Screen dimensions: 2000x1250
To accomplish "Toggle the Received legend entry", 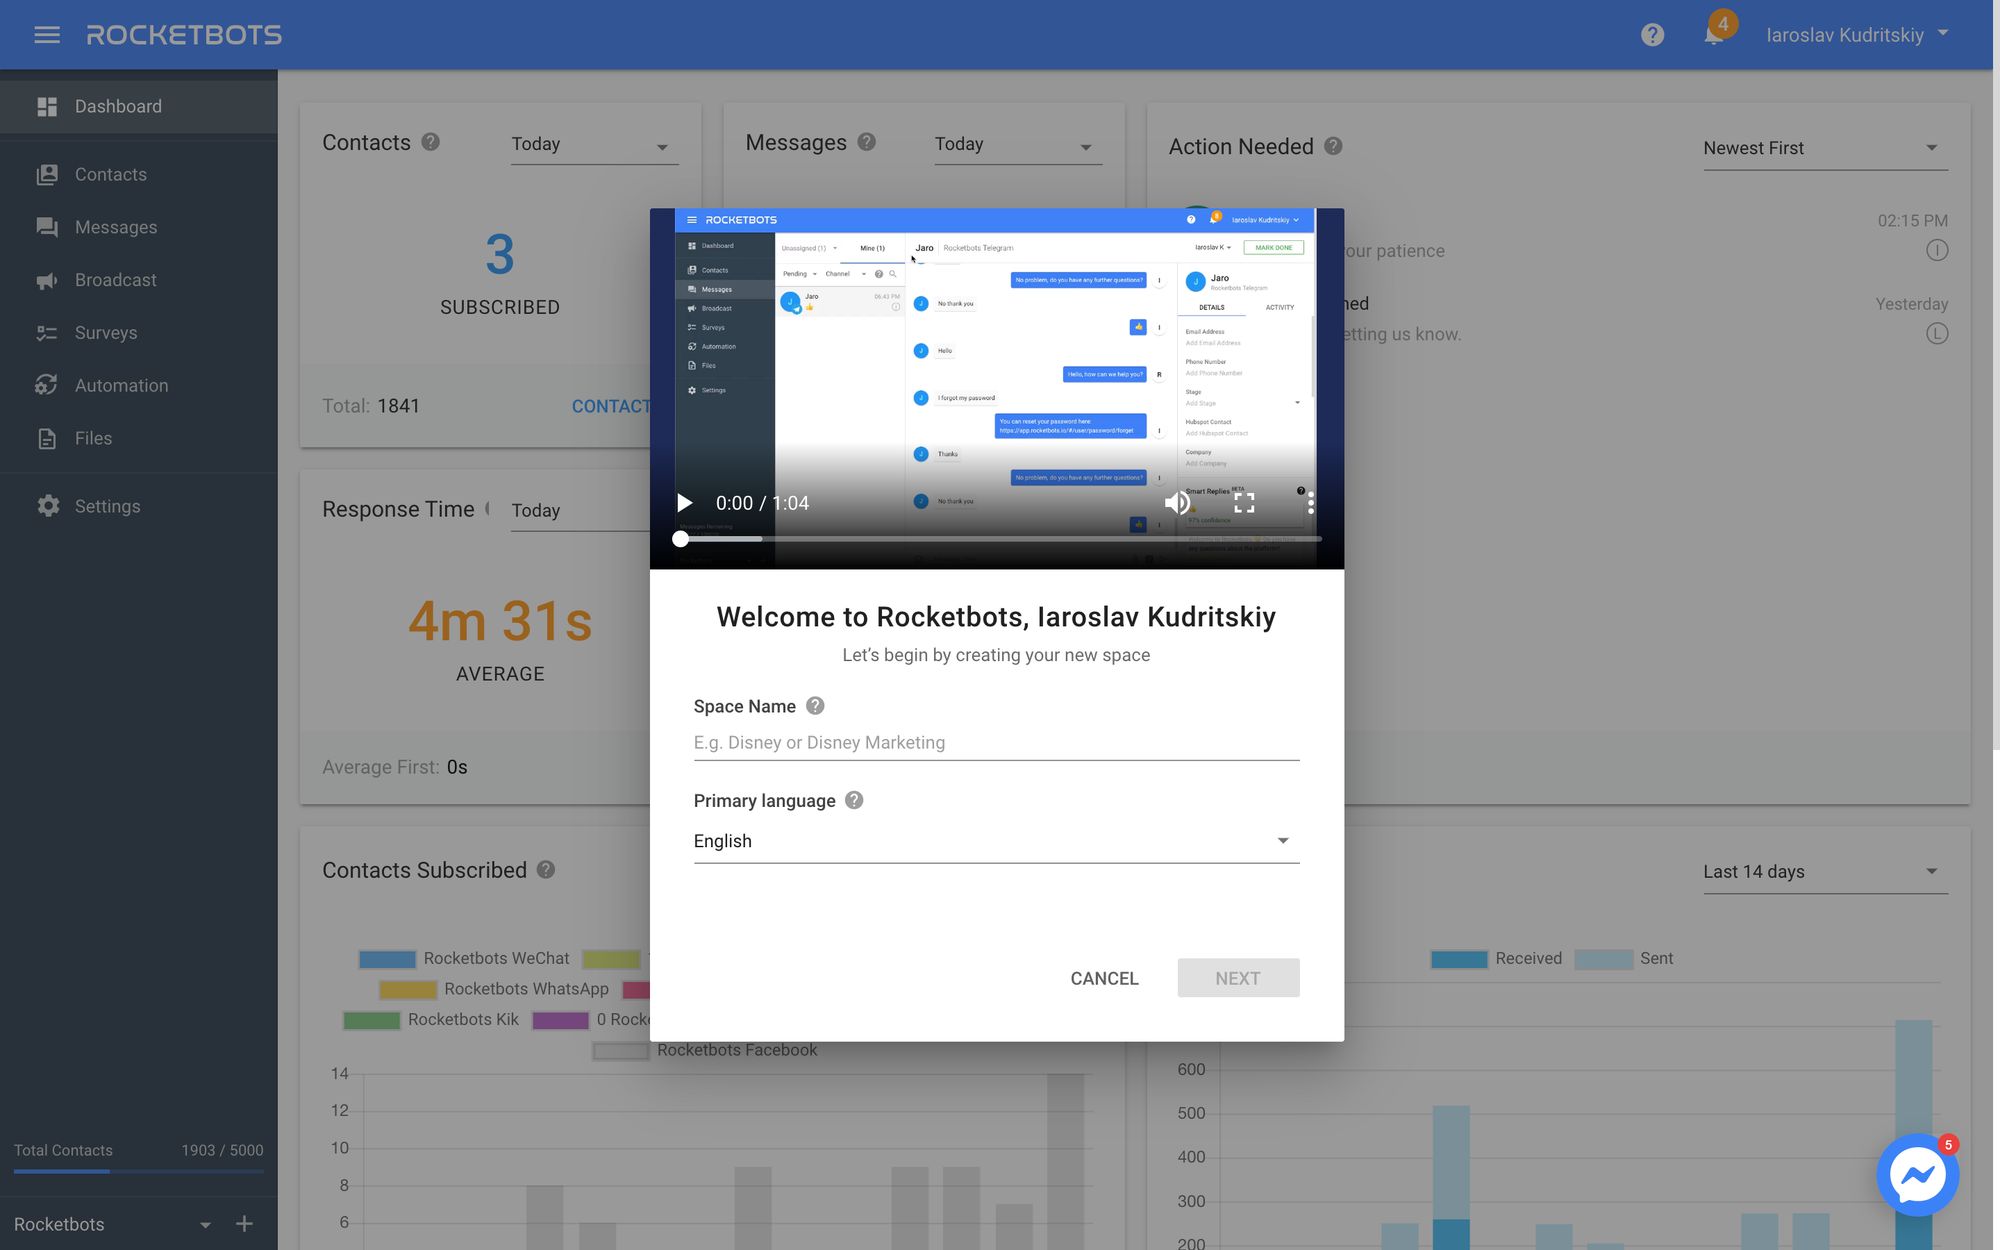I will tap(1496, 958).
